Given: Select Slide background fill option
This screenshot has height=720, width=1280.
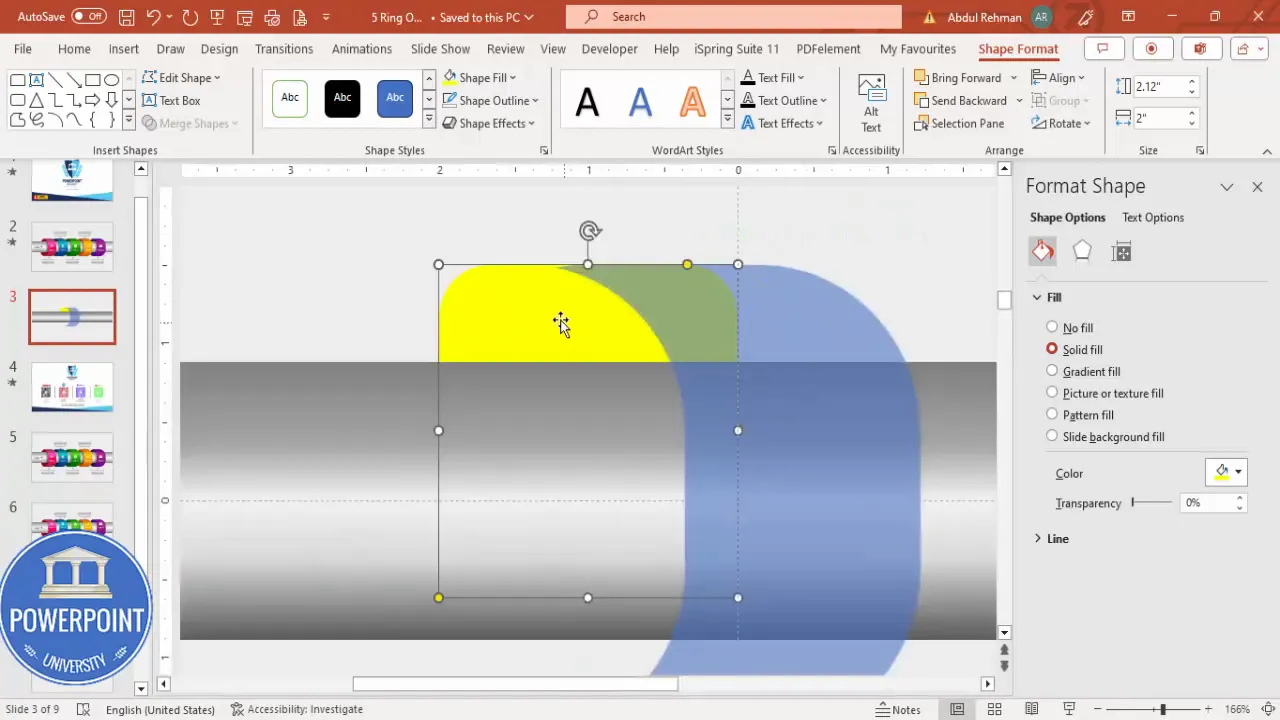Looking at the screenshot, I should pyautogui.click(x=1105, y=436).
